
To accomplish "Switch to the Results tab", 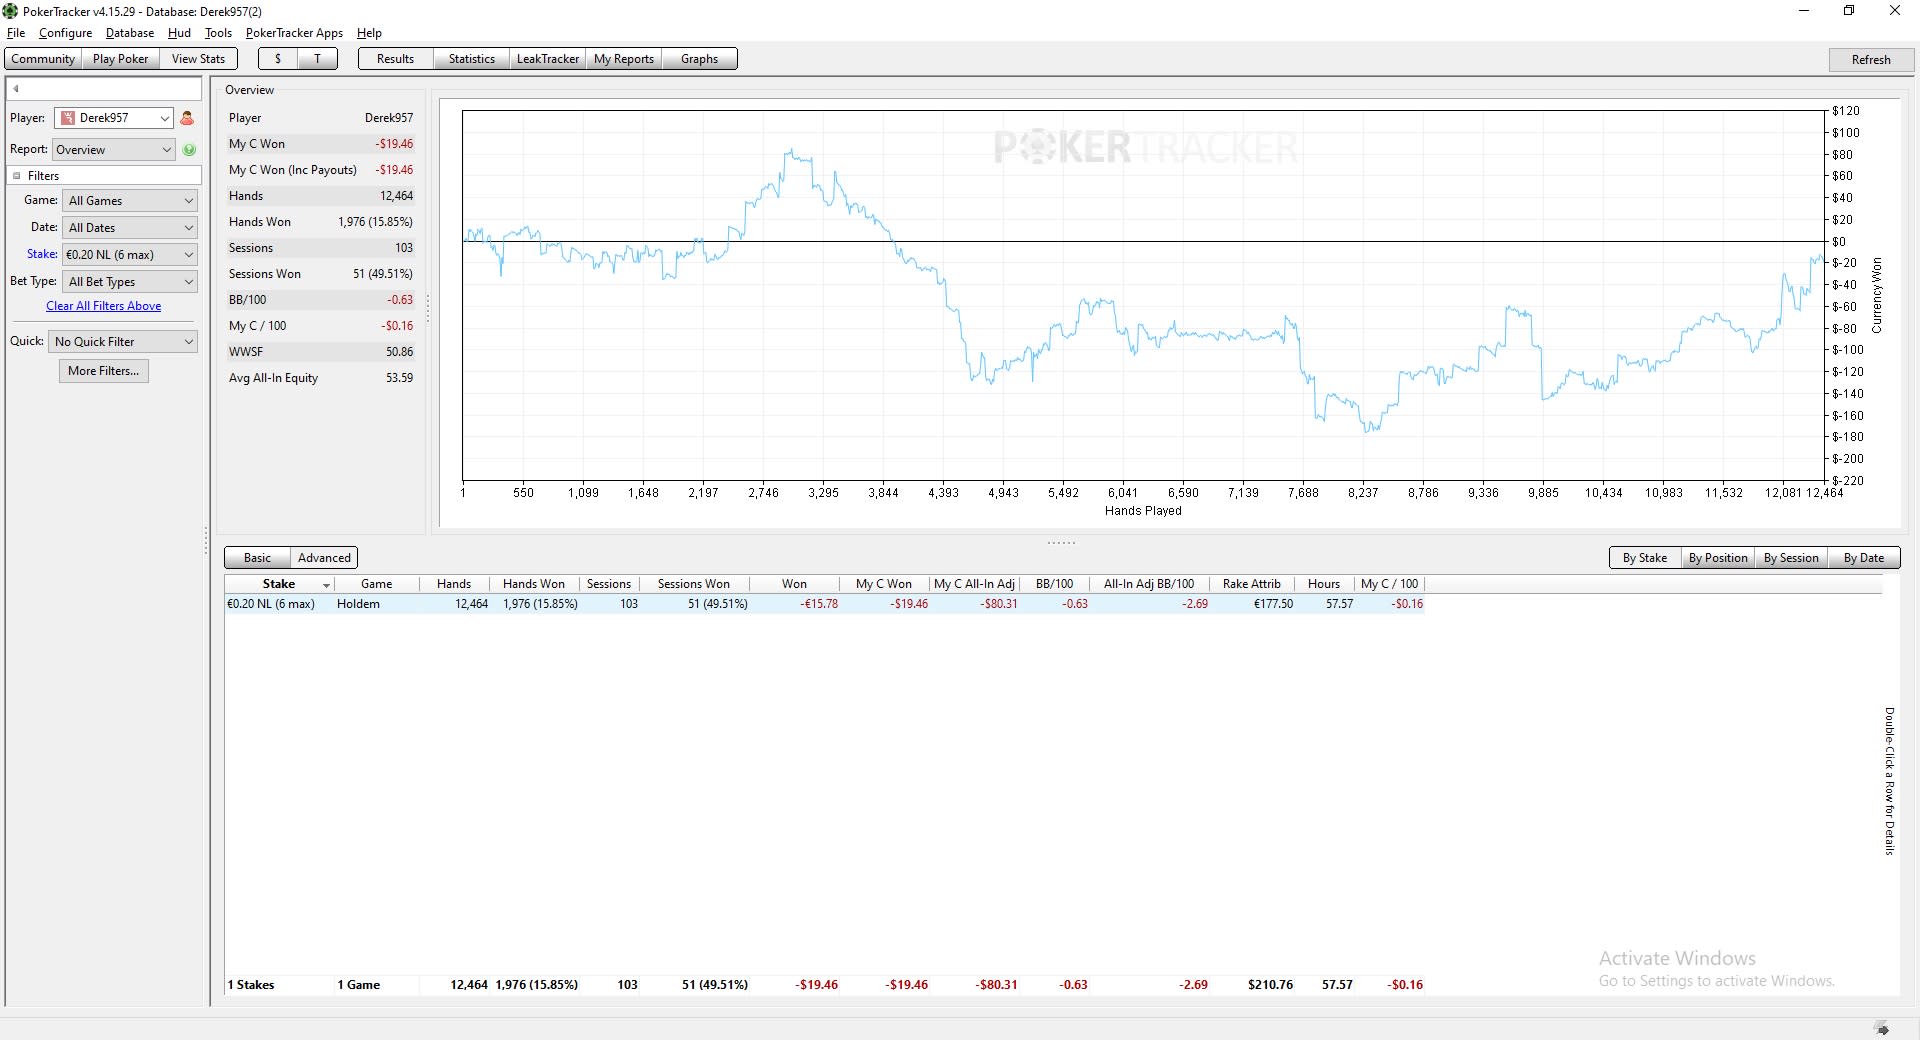I will click(x=395, y=59).
